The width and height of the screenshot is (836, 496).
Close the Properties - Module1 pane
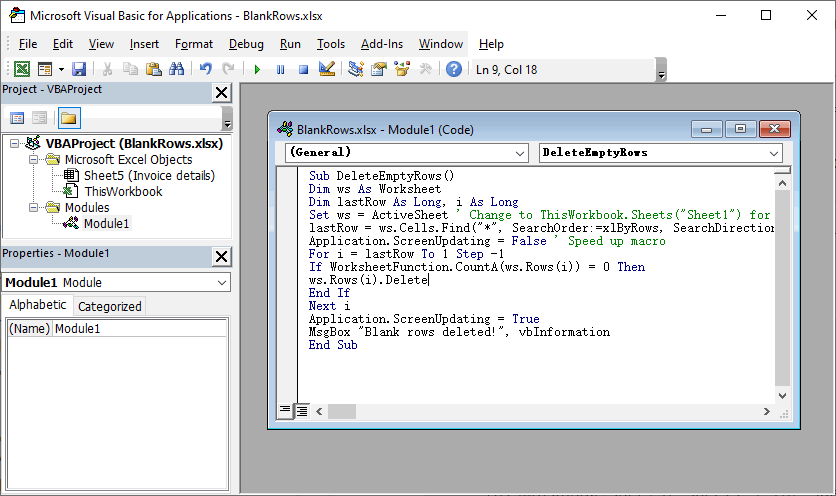pos(221,257)
